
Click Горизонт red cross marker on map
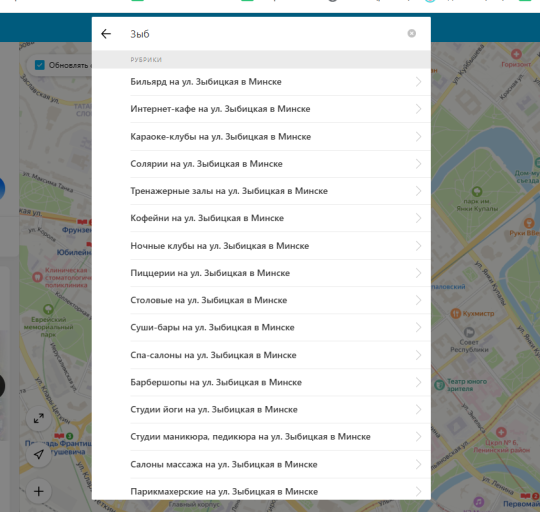516,54
